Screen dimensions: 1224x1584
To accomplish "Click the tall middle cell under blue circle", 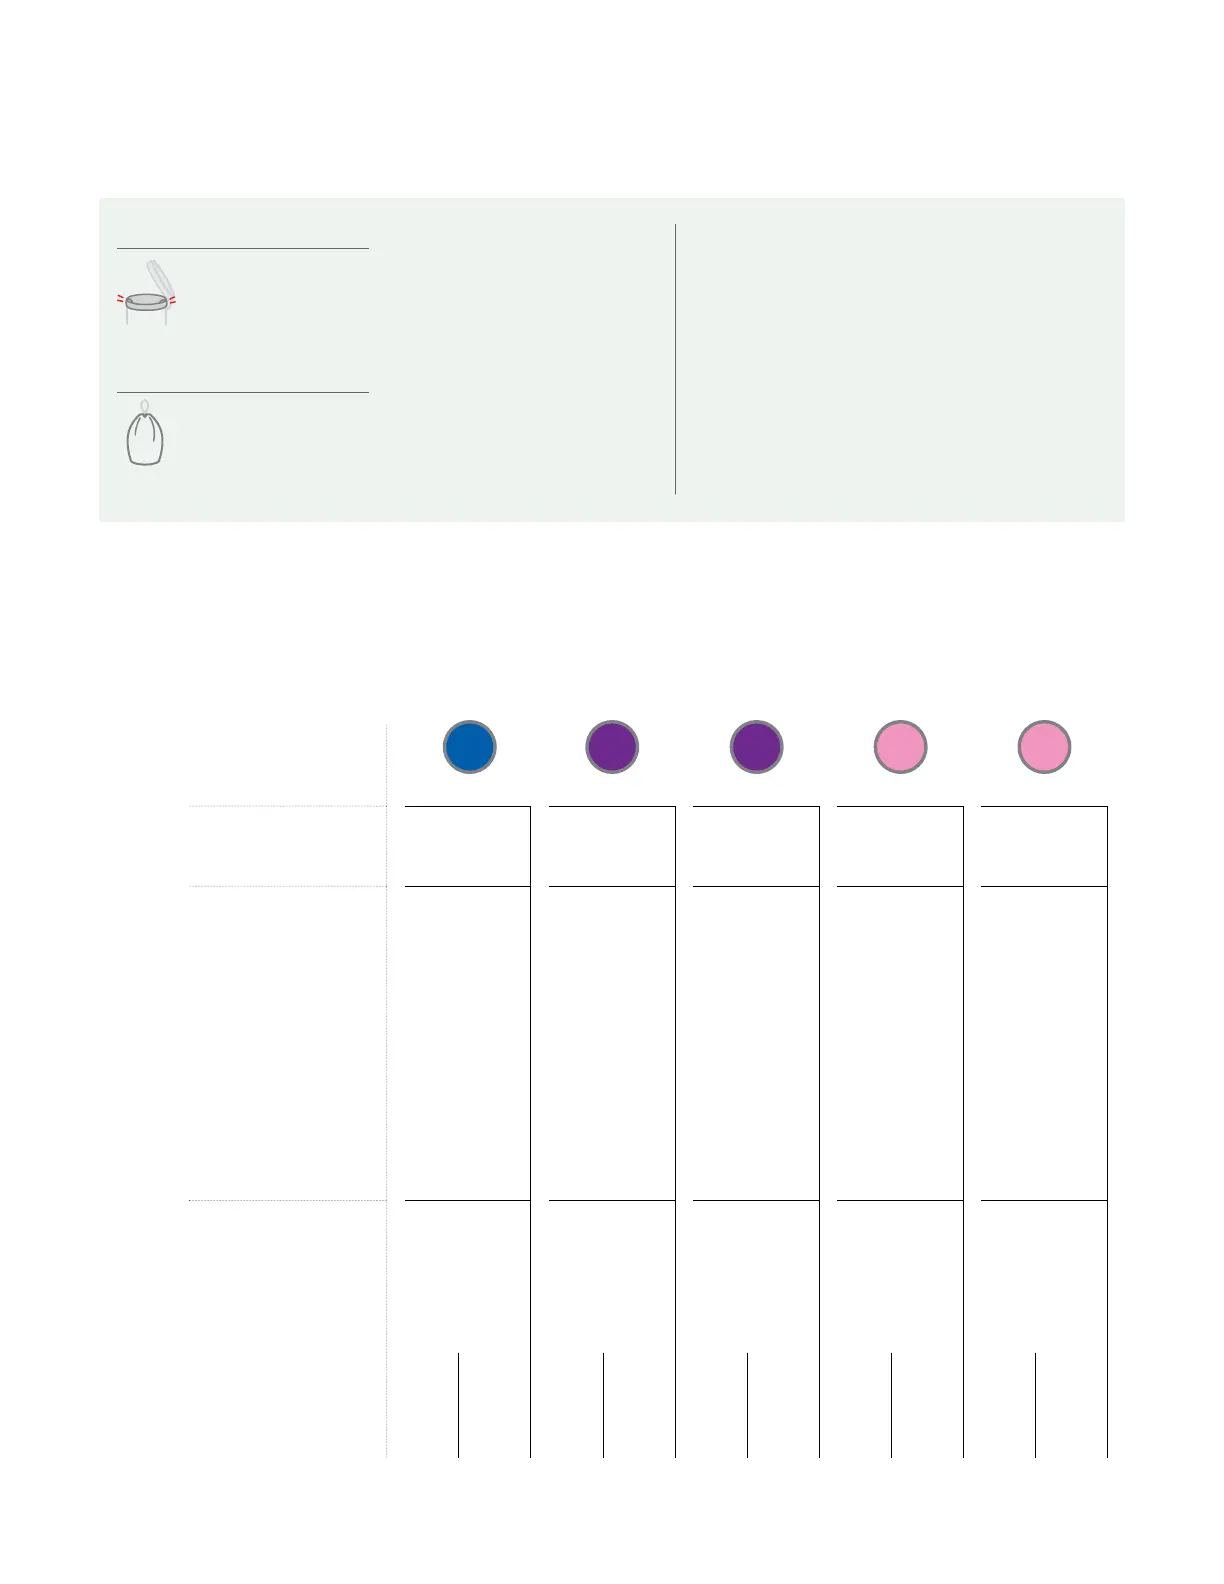I will (x=467, y=1042).
